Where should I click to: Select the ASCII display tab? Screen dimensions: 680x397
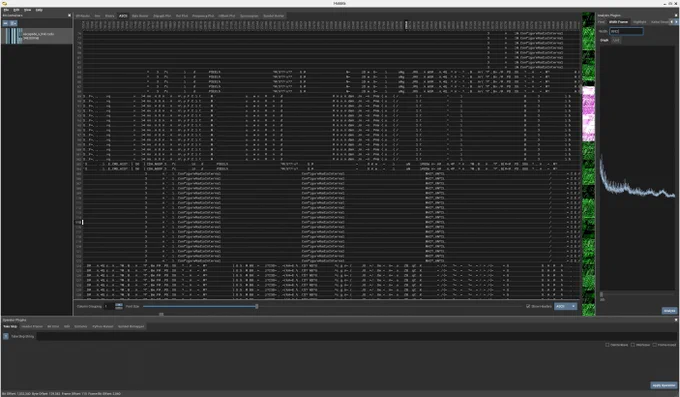tap(123, 16)
